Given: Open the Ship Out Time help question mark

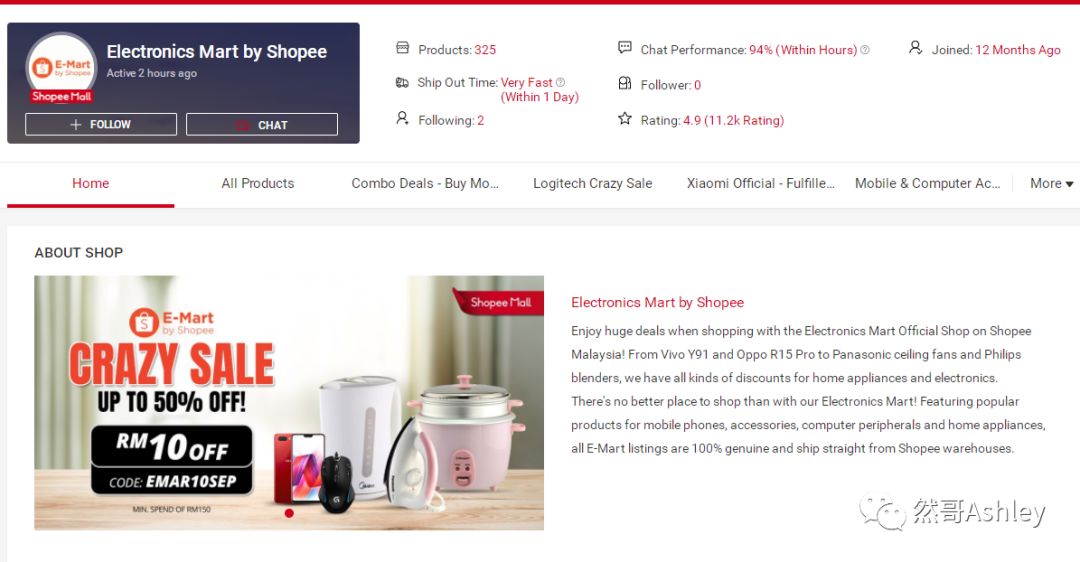Looking at the screenshot, I should (560, 83).
